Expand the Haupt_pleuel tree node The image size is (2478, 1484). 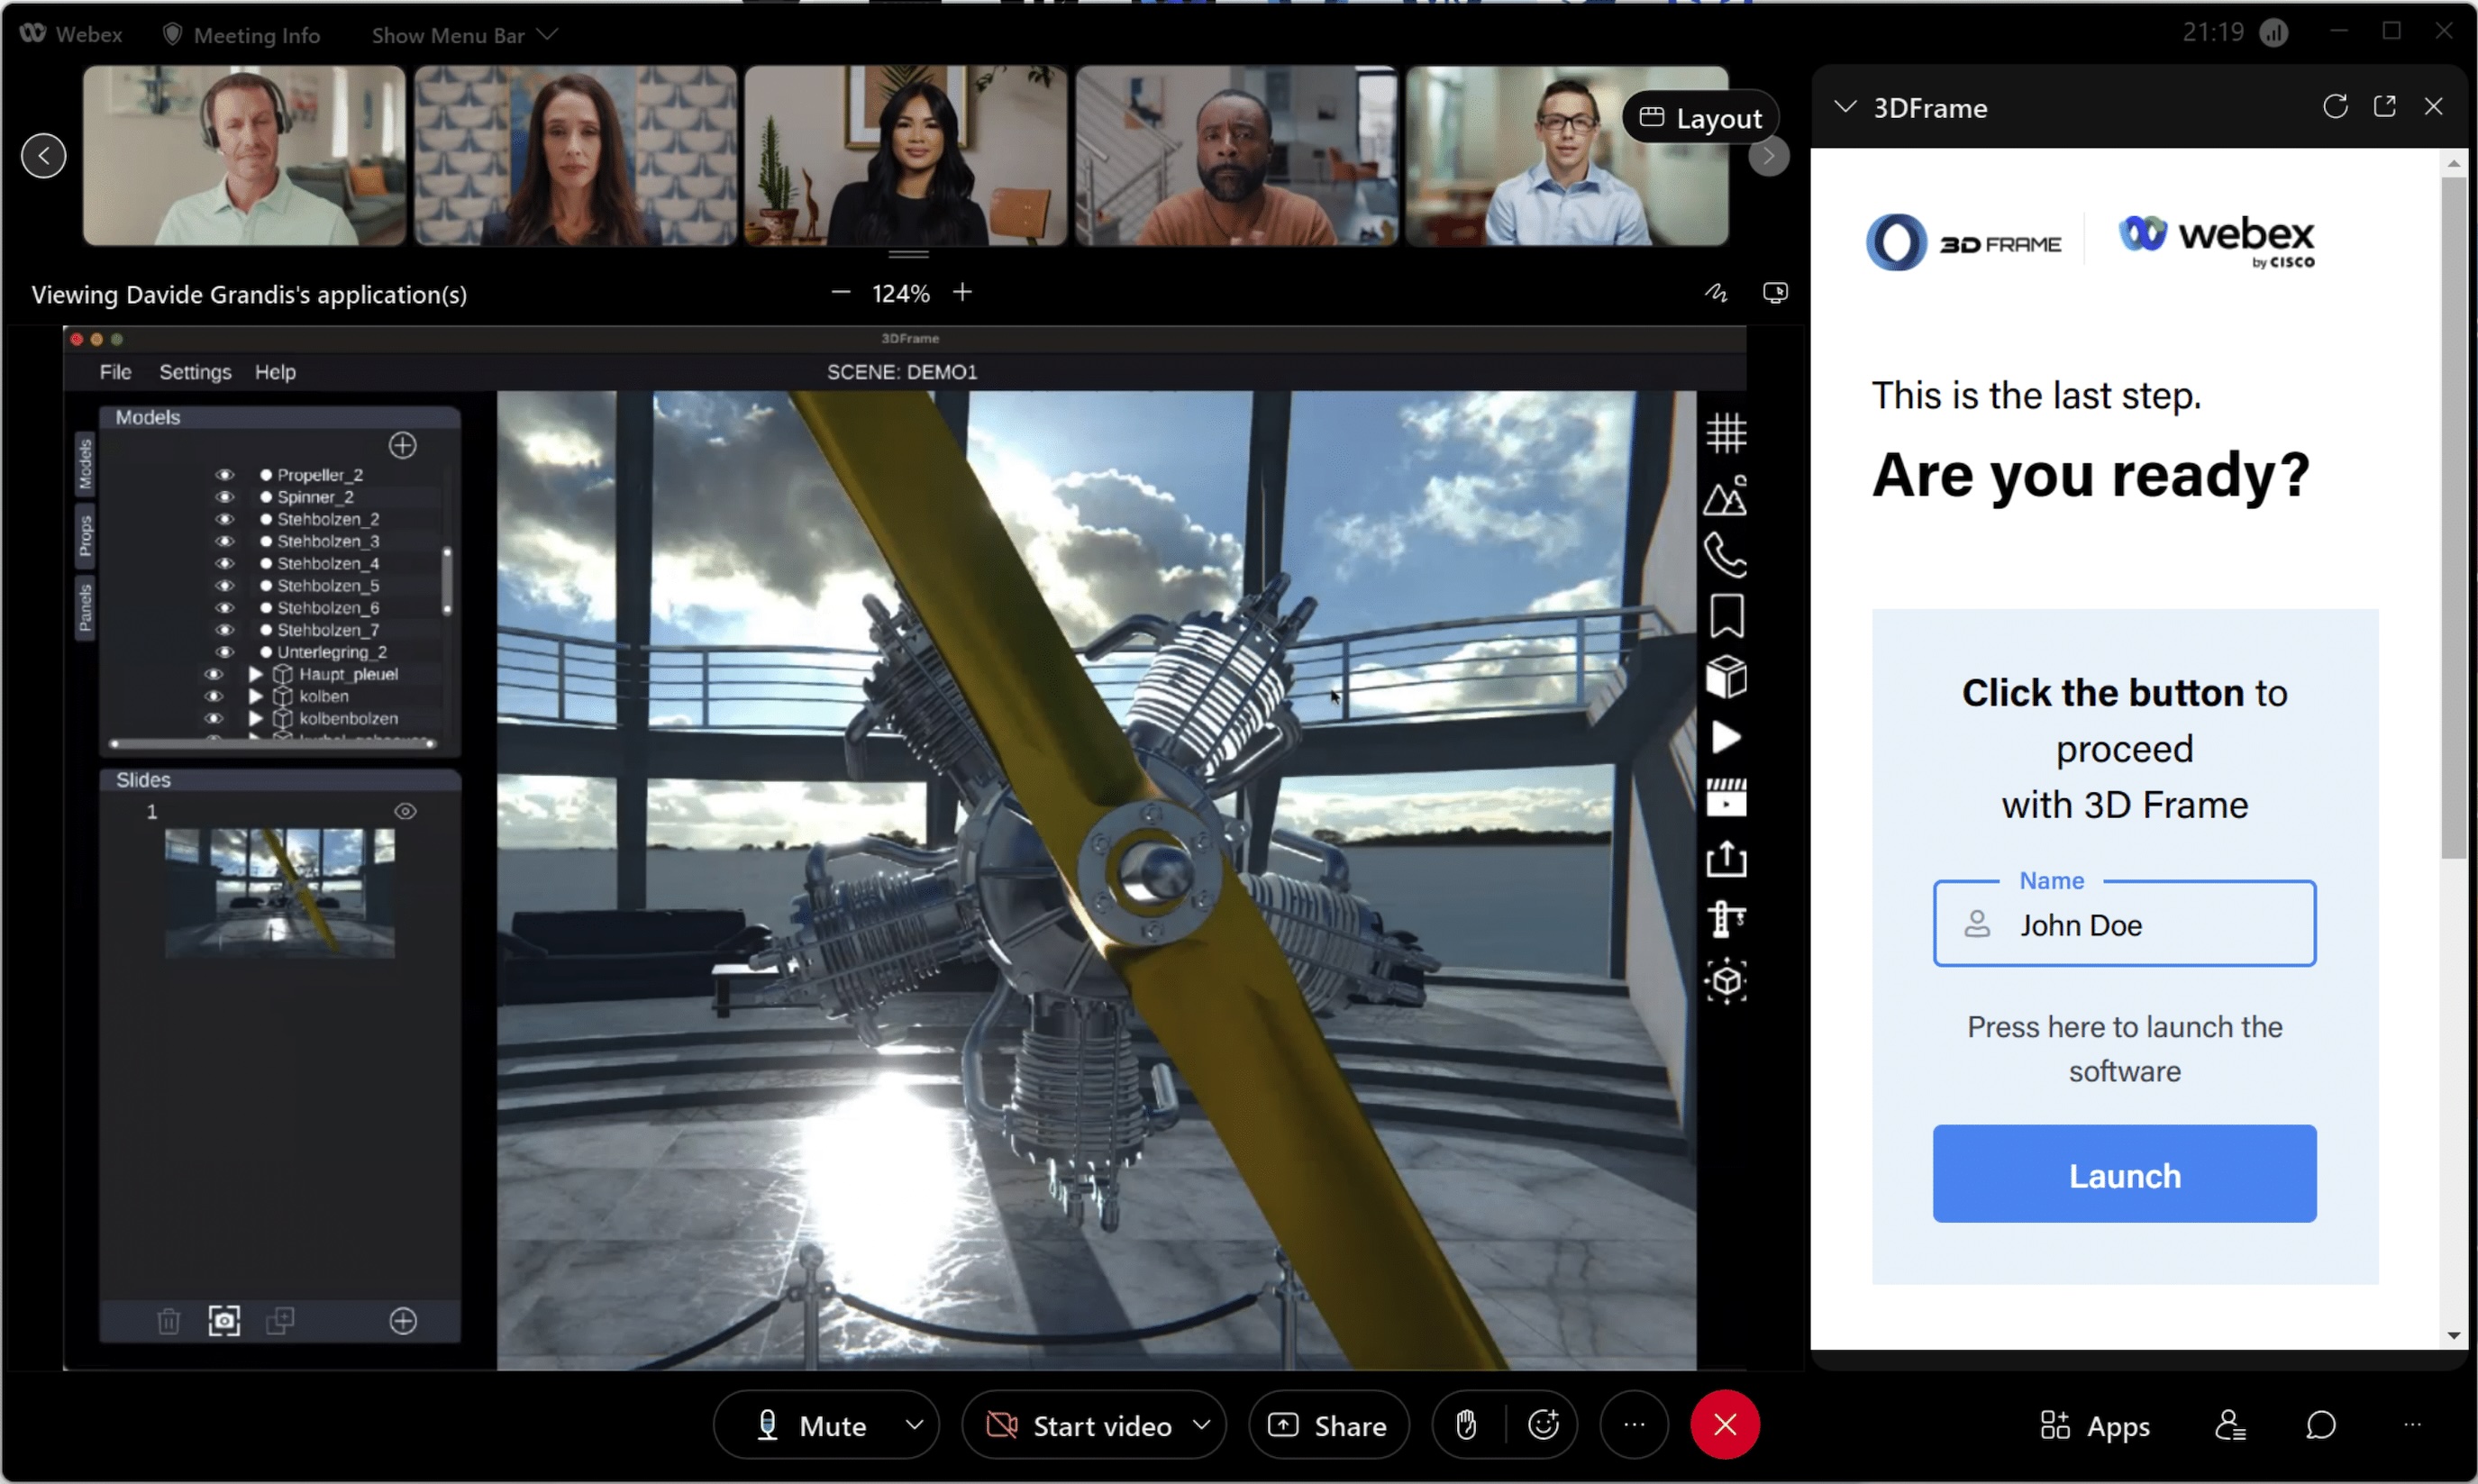click(256, 674)
